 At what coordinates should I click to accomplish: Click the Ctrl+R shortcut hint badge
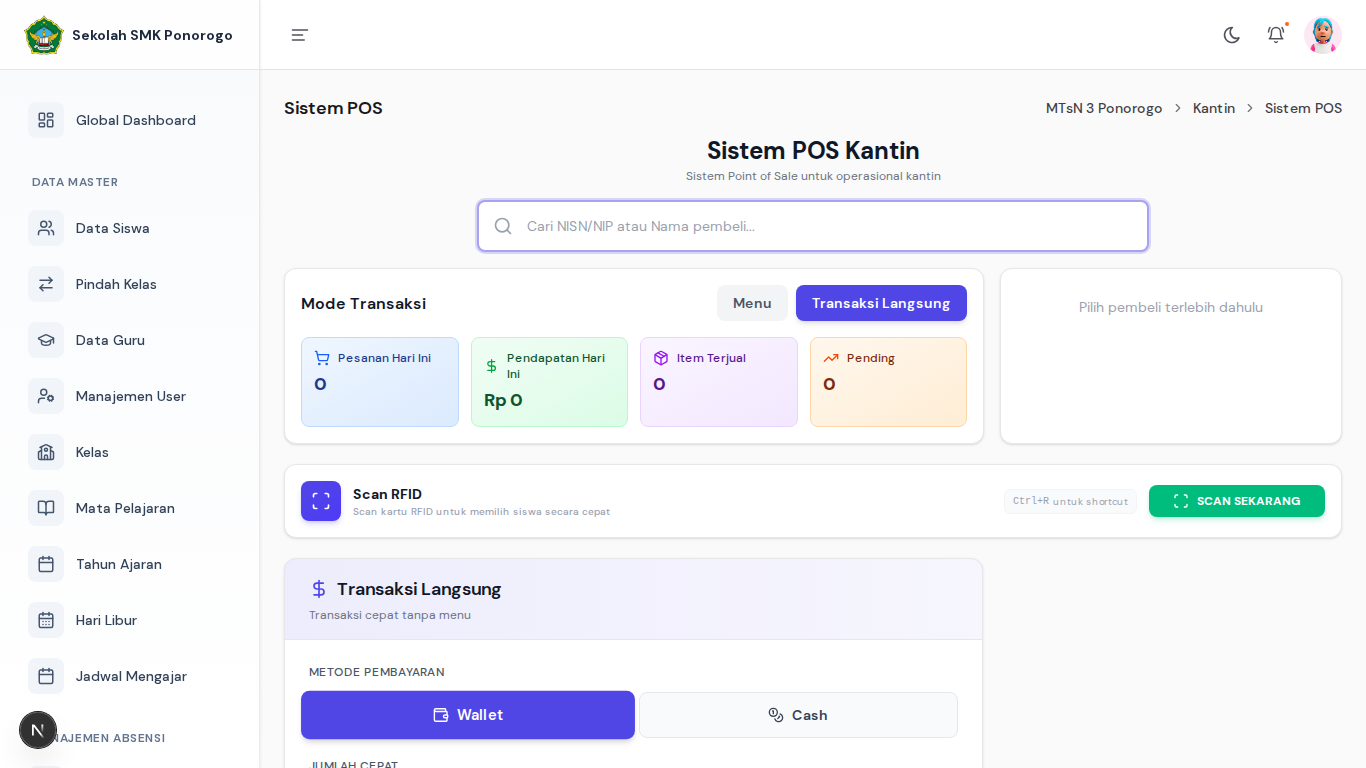coord(1070,501)
